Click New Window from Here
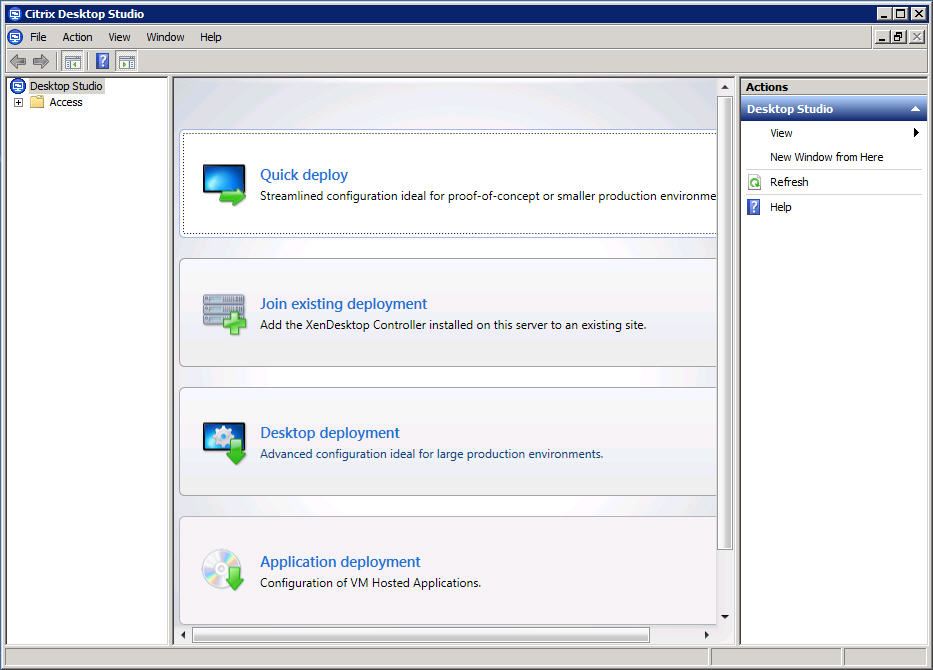The image size is (933, 670). point(826,157)
